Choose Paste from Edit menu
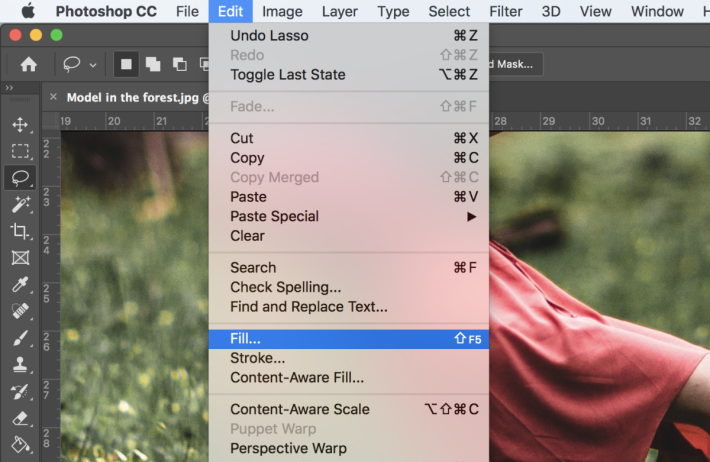 pyautogui.click(x=349, y=197)
